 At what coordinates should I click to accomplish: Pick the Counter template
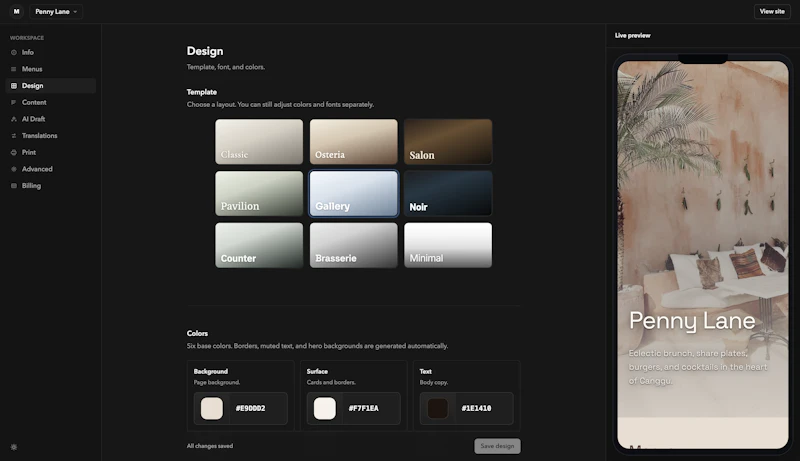259,245
